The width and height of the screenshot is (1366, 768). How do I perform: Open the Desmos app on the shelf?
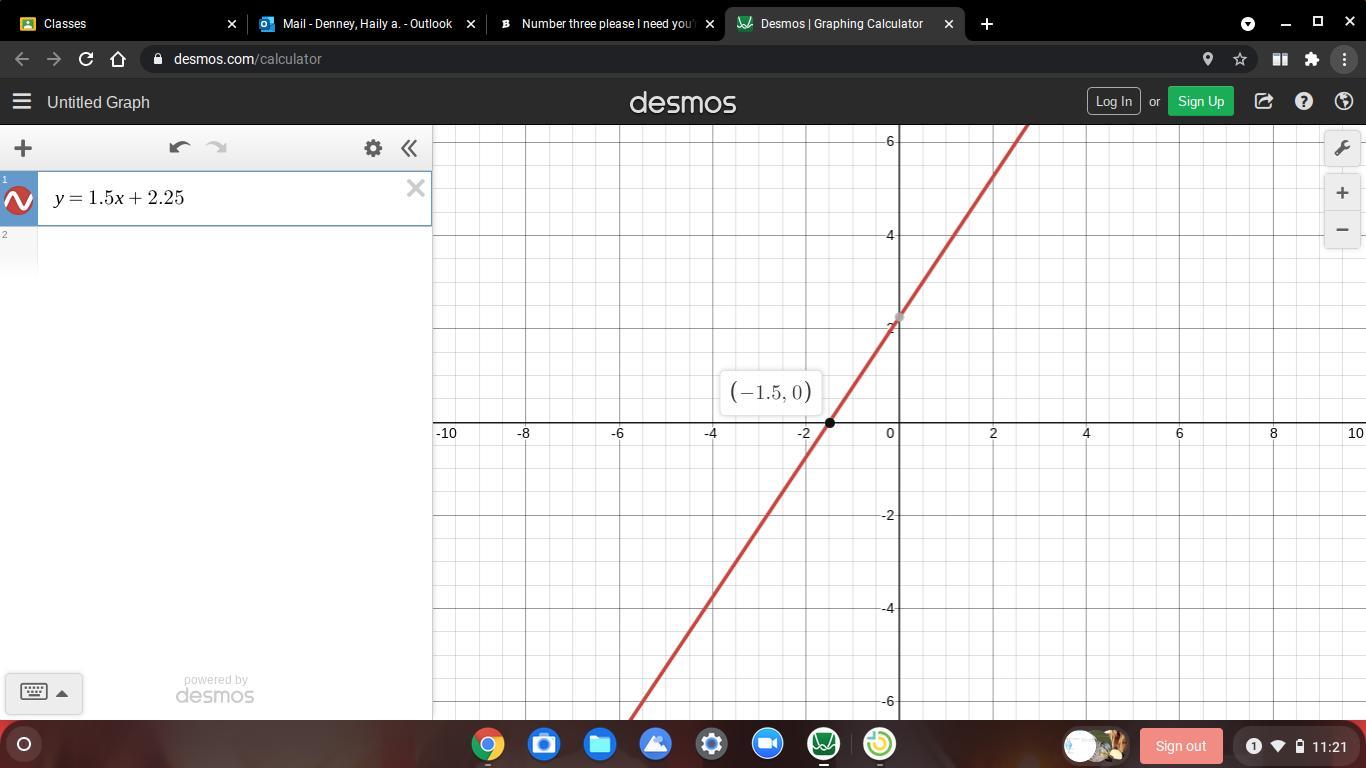[824, 744]
